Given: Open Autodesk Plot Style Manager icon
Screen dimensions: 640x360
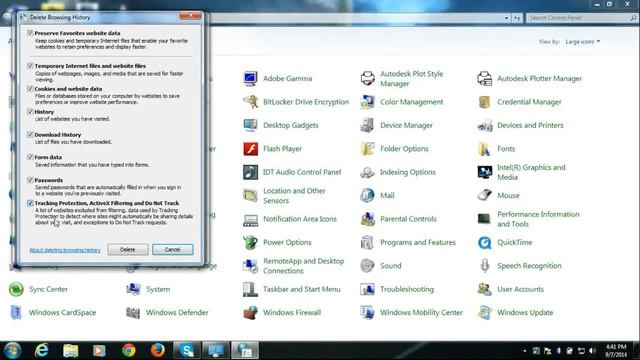Looking at the screenshot, I should [x=367, y=78].
